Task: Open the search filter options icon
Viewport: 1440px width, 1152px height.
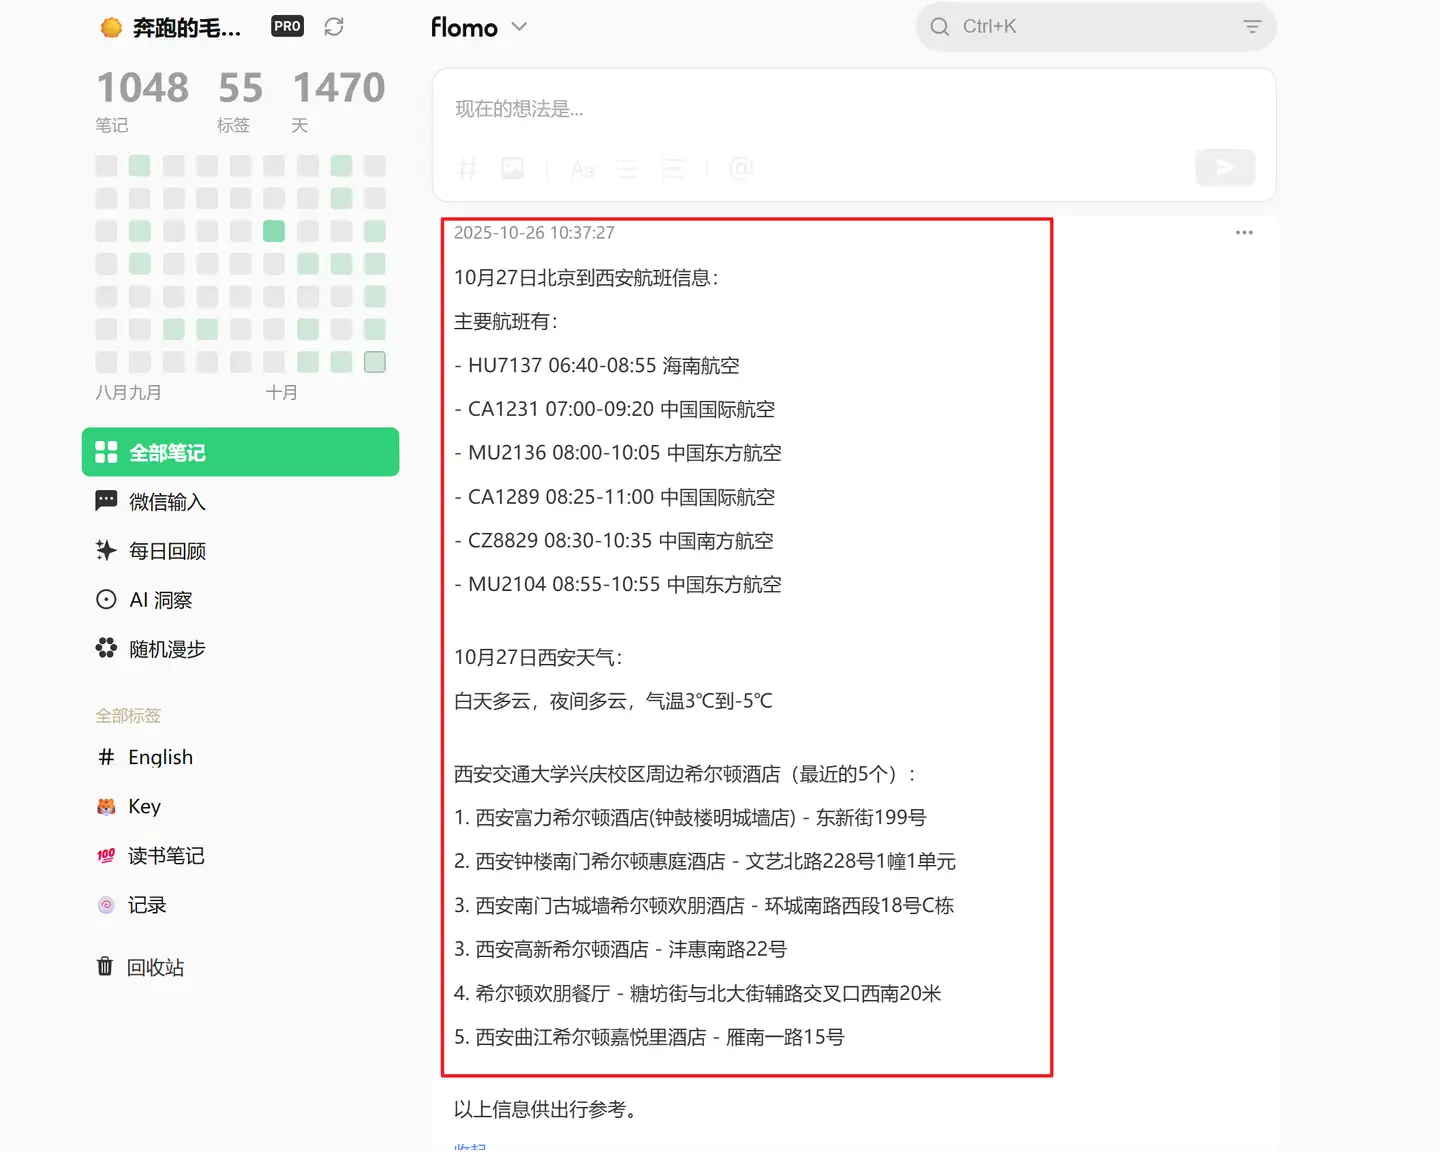Action: pyautogui.click(x=1252, y=27)
